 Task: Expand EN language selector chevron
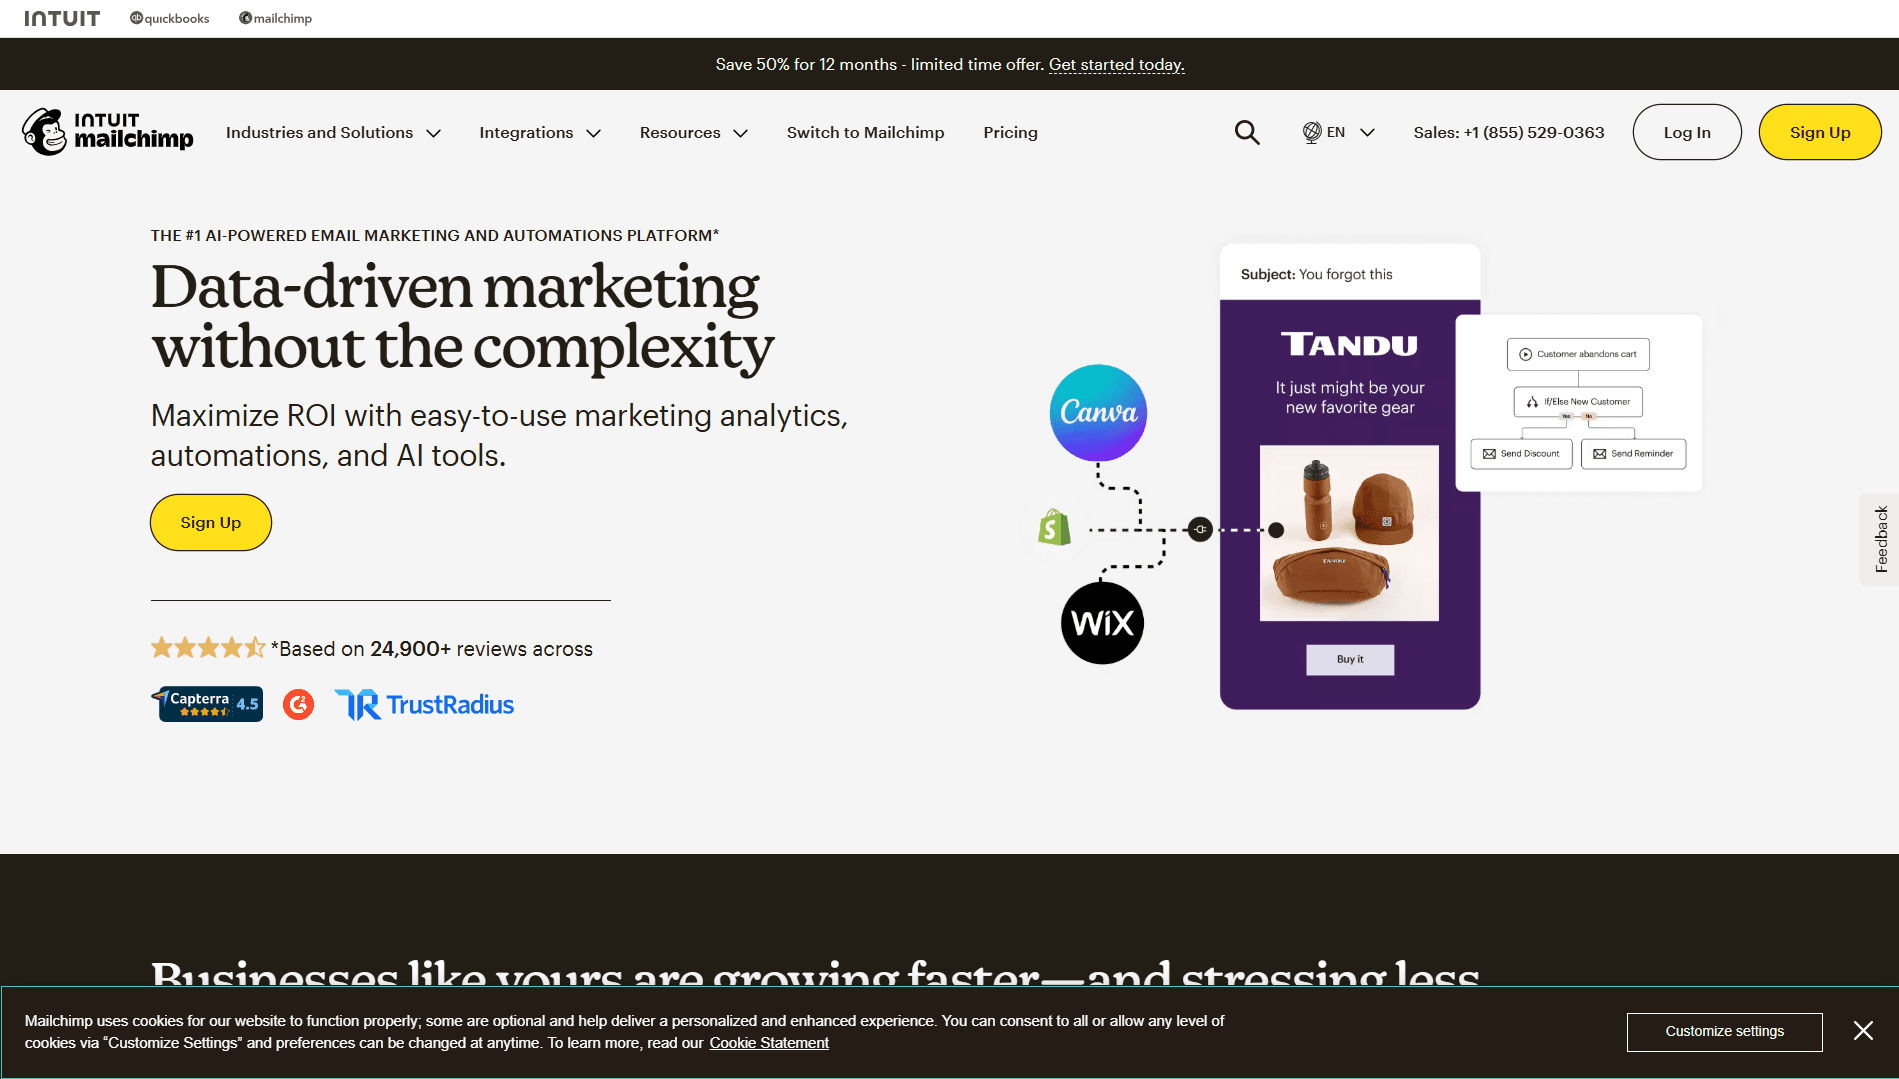pos(1367,132)
